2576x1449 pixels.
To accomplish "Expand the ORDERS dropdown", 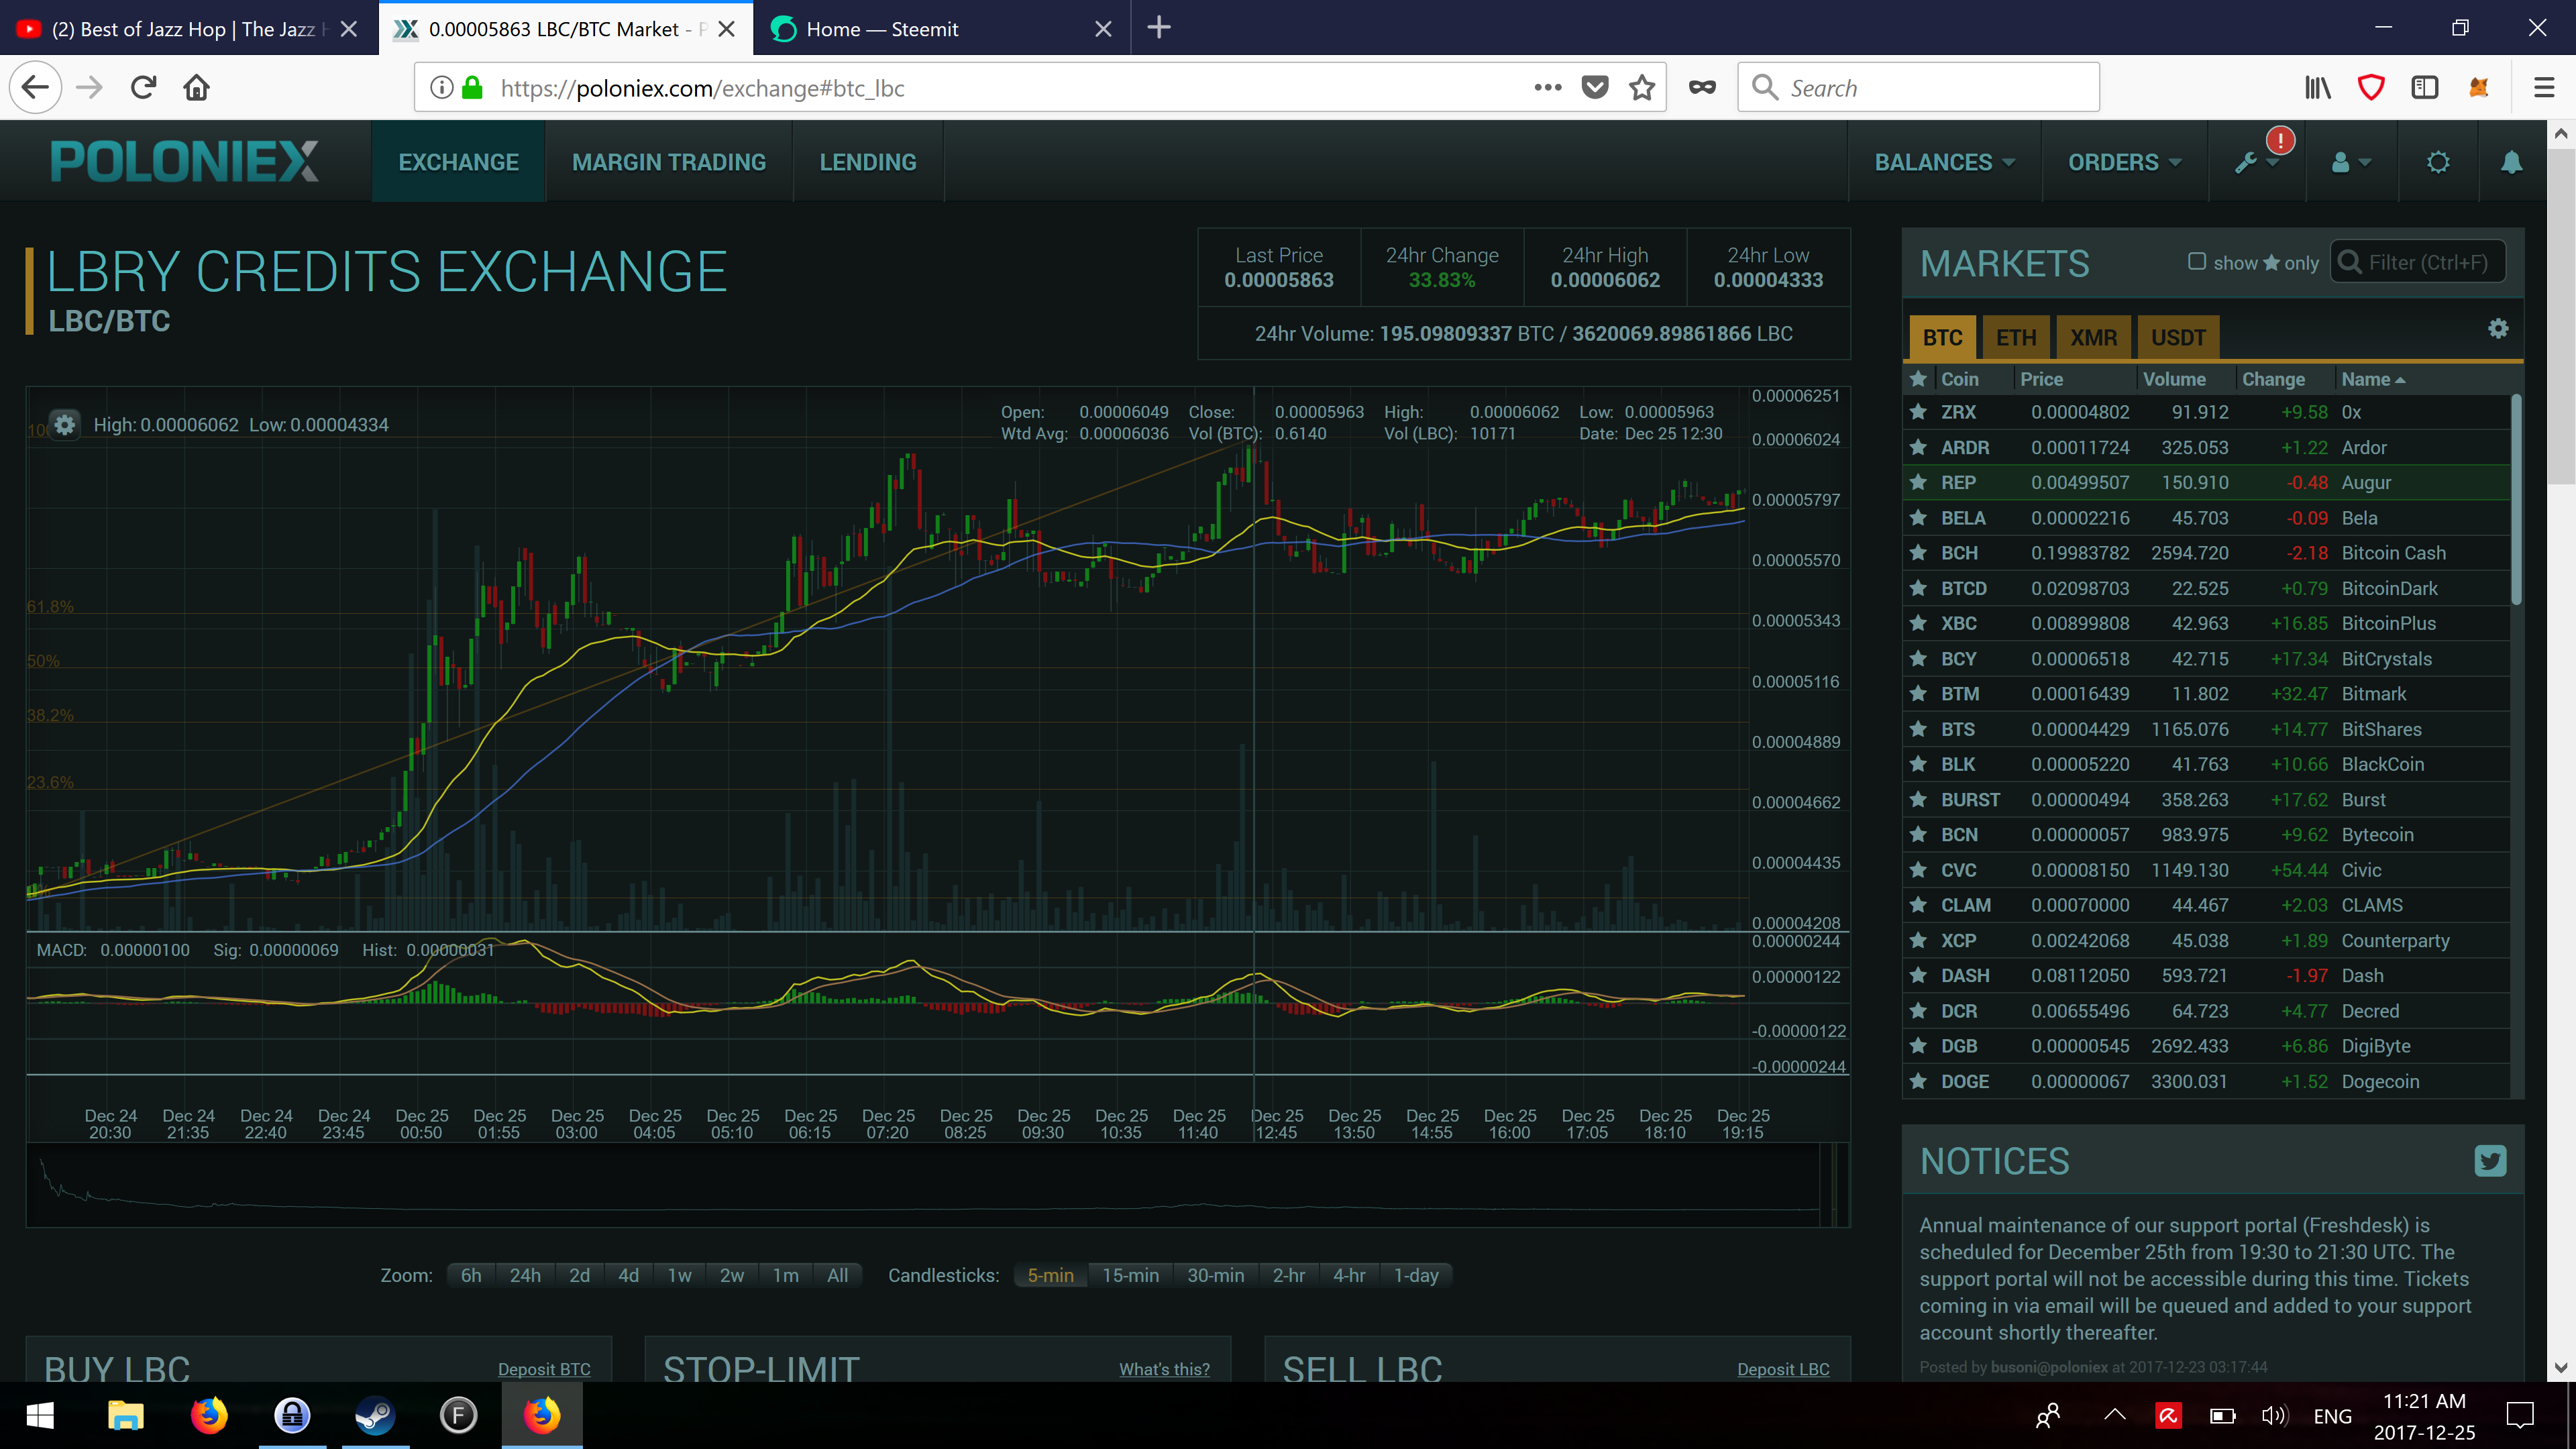I will (2123, 162).
